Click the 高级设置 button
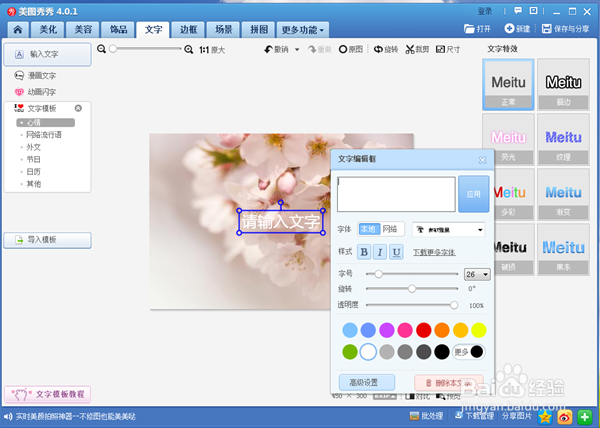Image resolution: width=600 pixels, height=428 pixels. pos(367,382)
